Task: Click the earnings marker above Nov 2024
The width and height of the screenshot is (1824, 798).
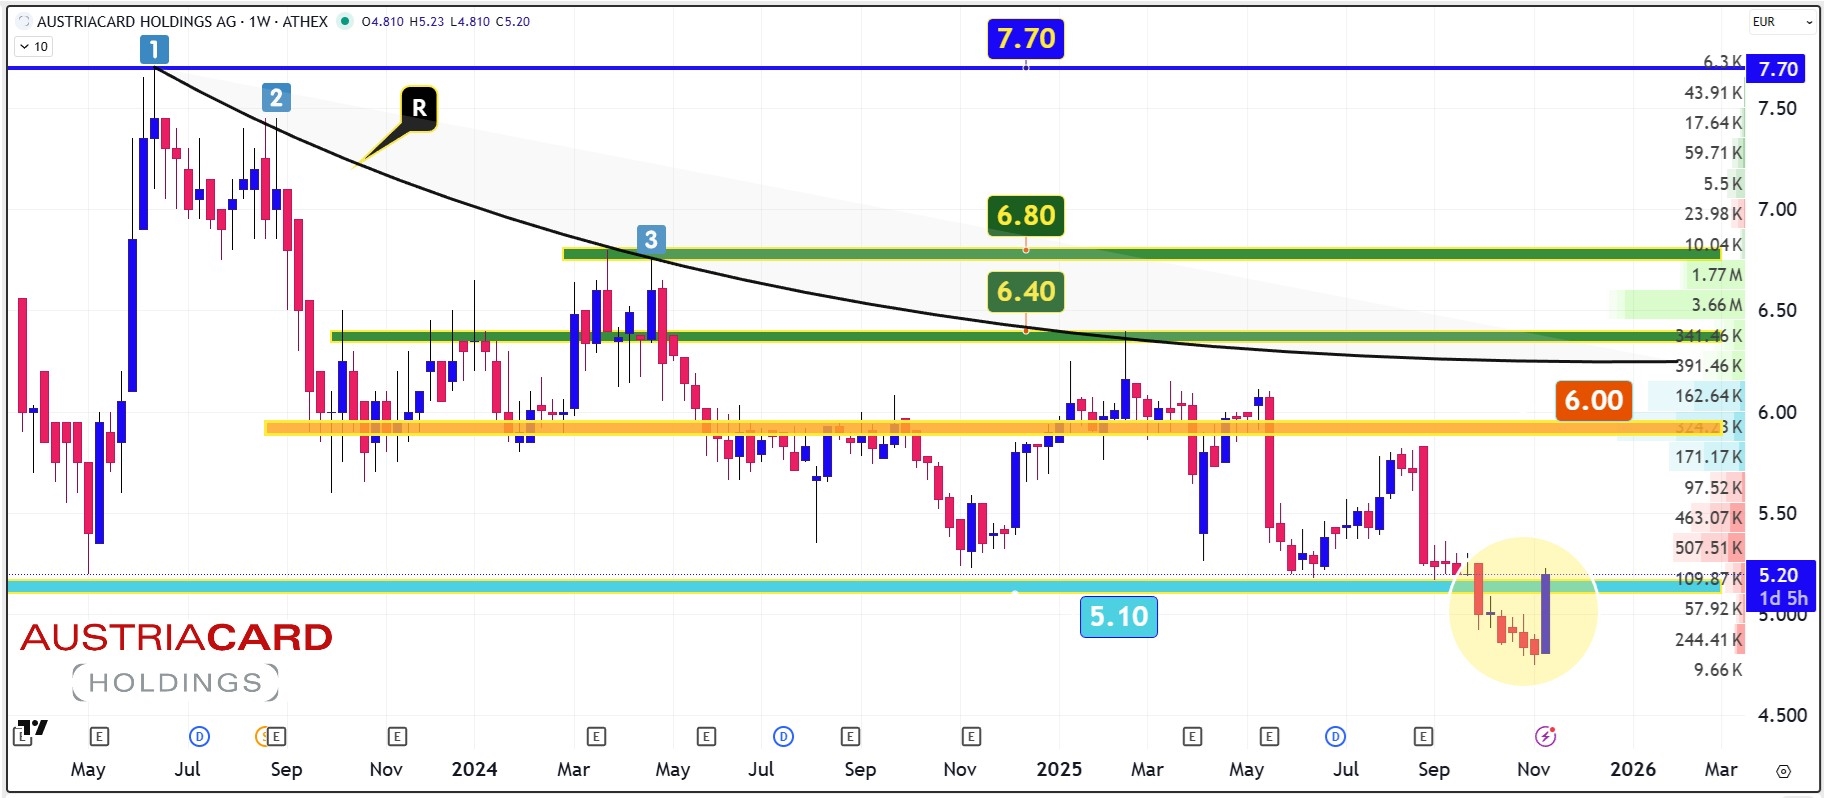Action: coord(970,737)
